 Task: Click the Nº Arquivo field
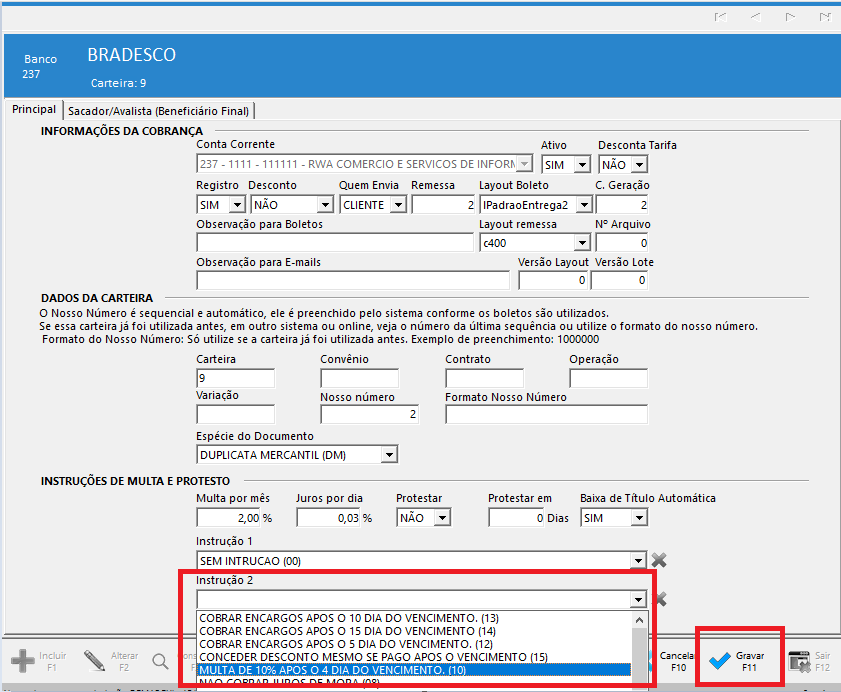[622, 243]
